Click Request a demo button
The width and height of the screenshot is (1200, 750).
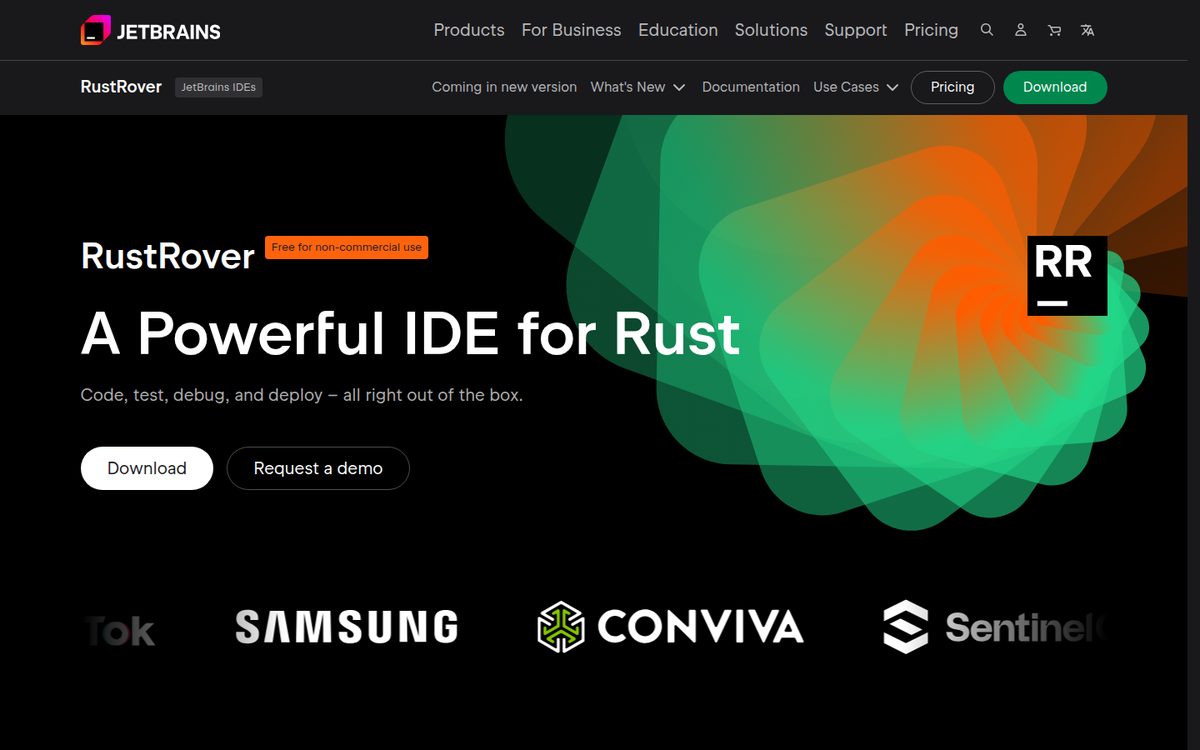[318, 468]
